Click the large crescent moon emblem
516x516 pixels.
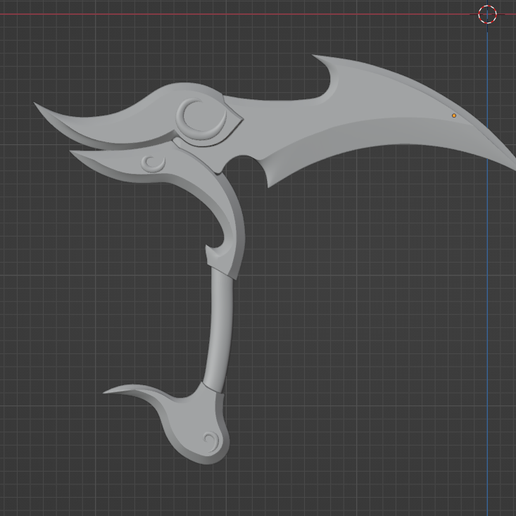point(202,118)
